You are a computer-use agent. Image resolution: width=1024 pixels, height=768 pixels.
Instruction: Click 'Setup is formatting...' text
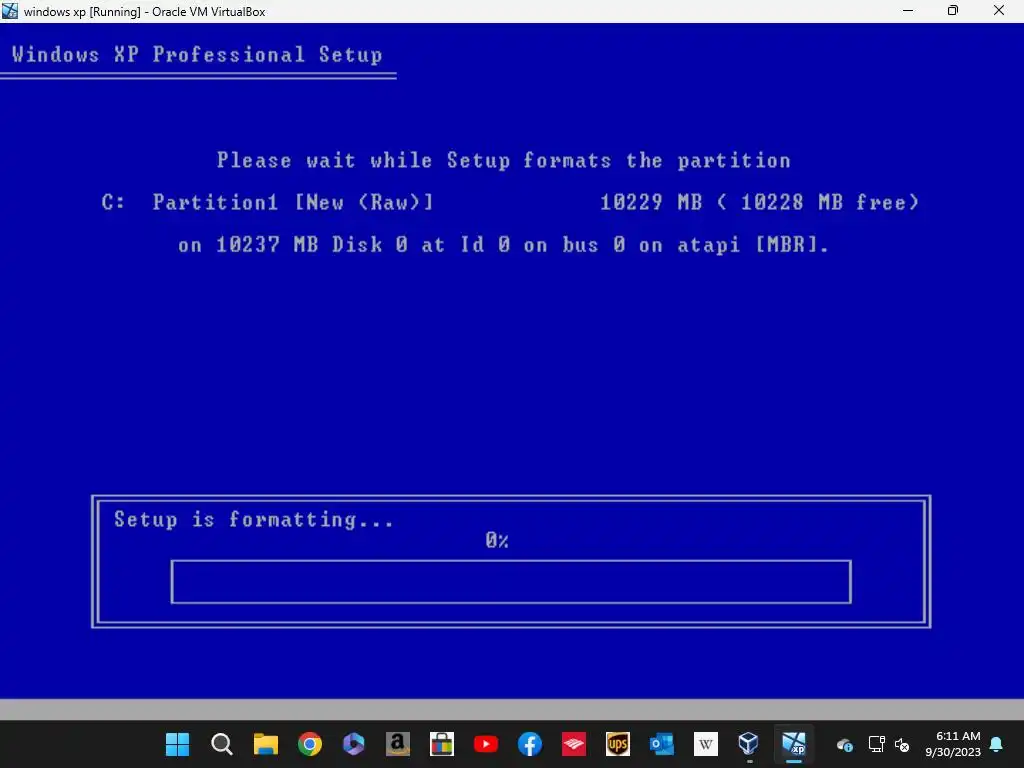pyautogui.click(x=254, y=519)
